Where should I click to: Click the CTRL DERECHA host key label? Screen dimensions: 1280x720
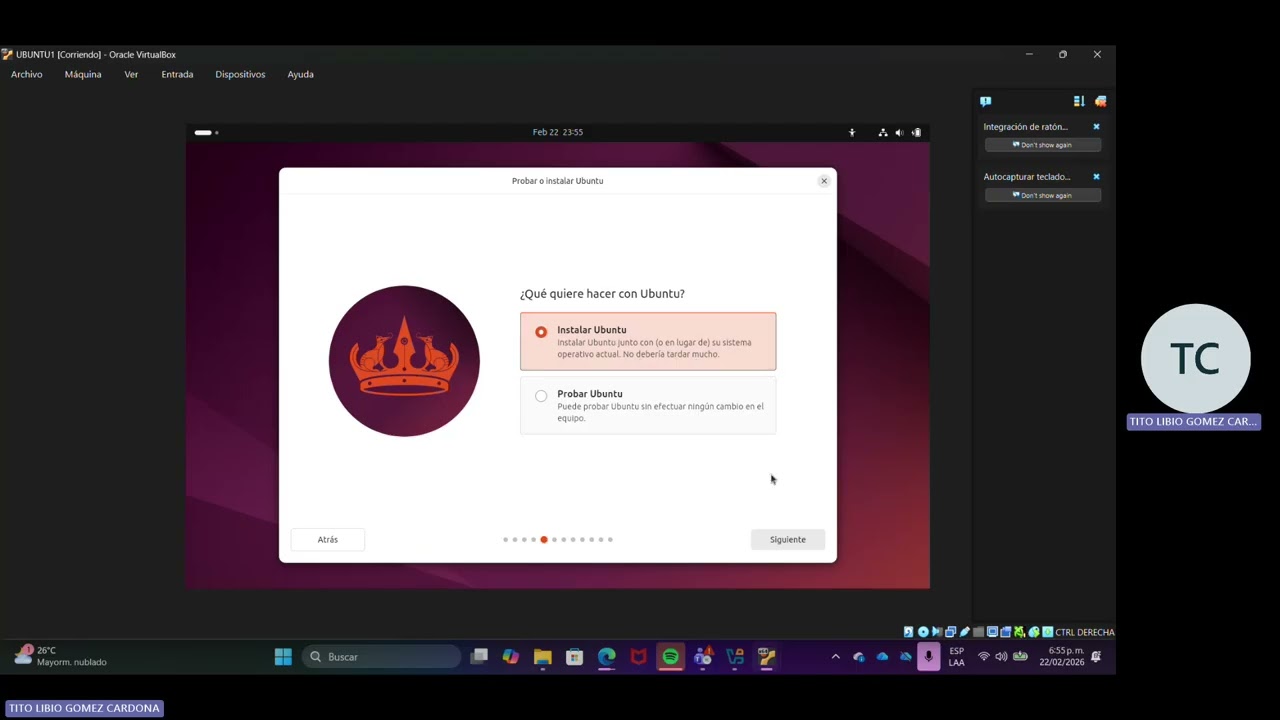click(1085, 632)
